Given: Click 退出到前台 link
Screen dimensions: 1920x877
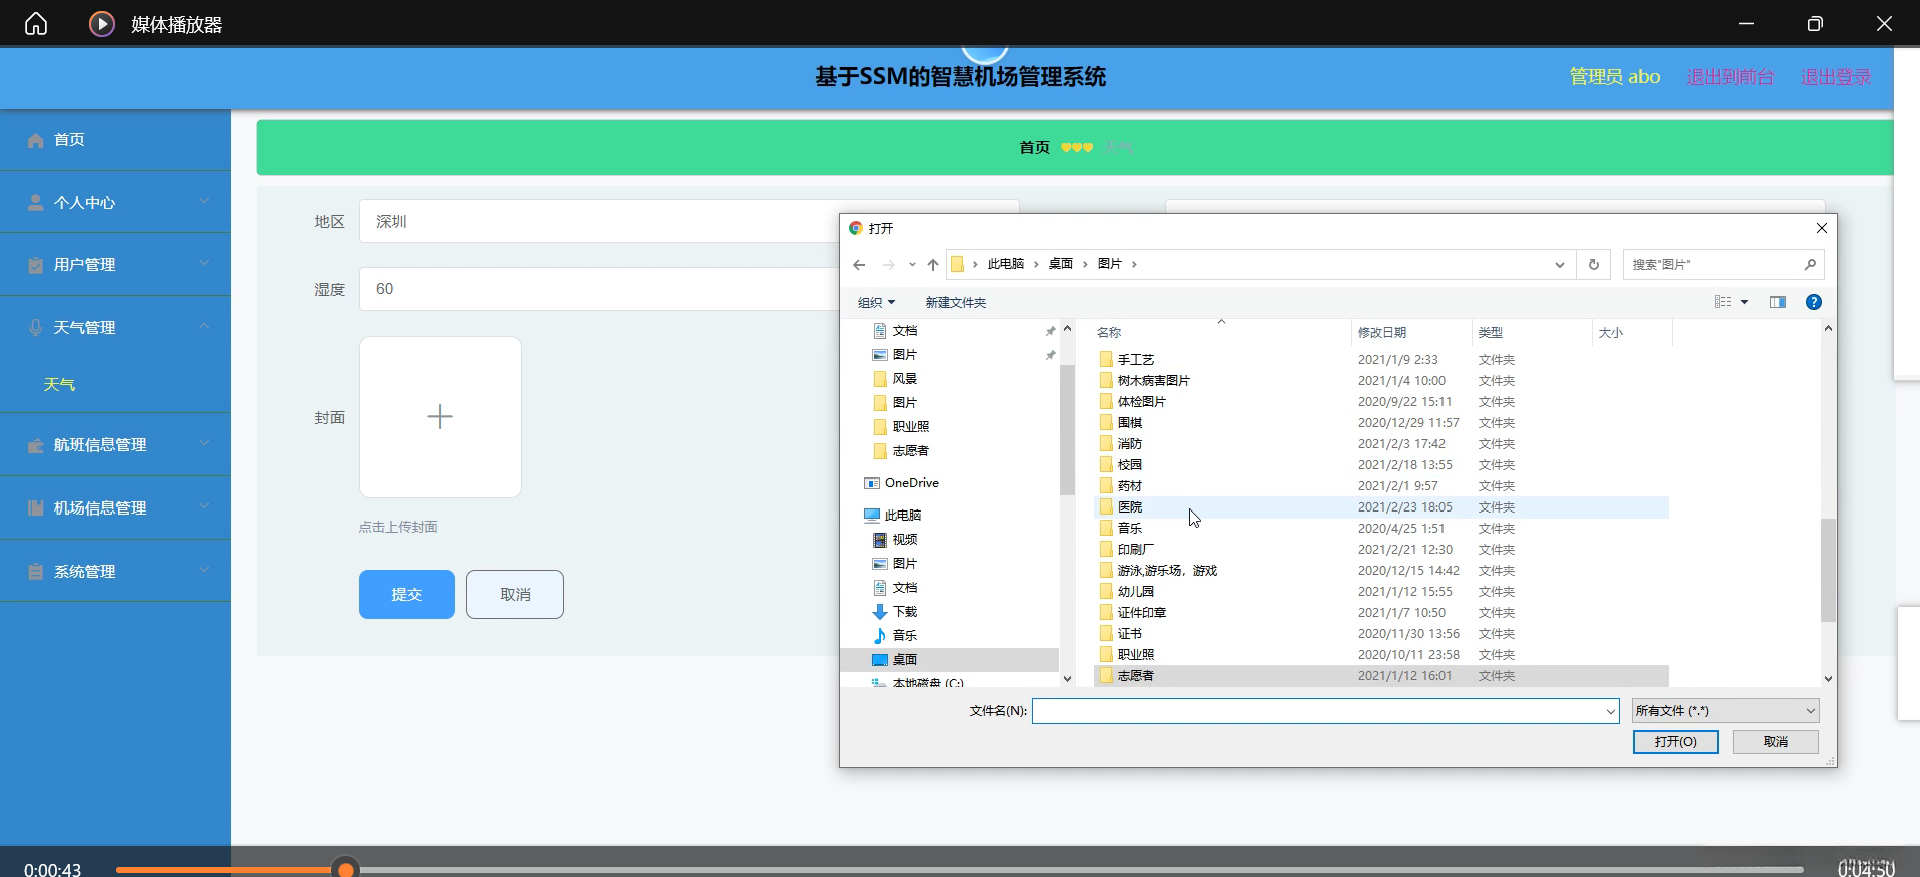Looking at the screenshot, I should point(1730,77).
